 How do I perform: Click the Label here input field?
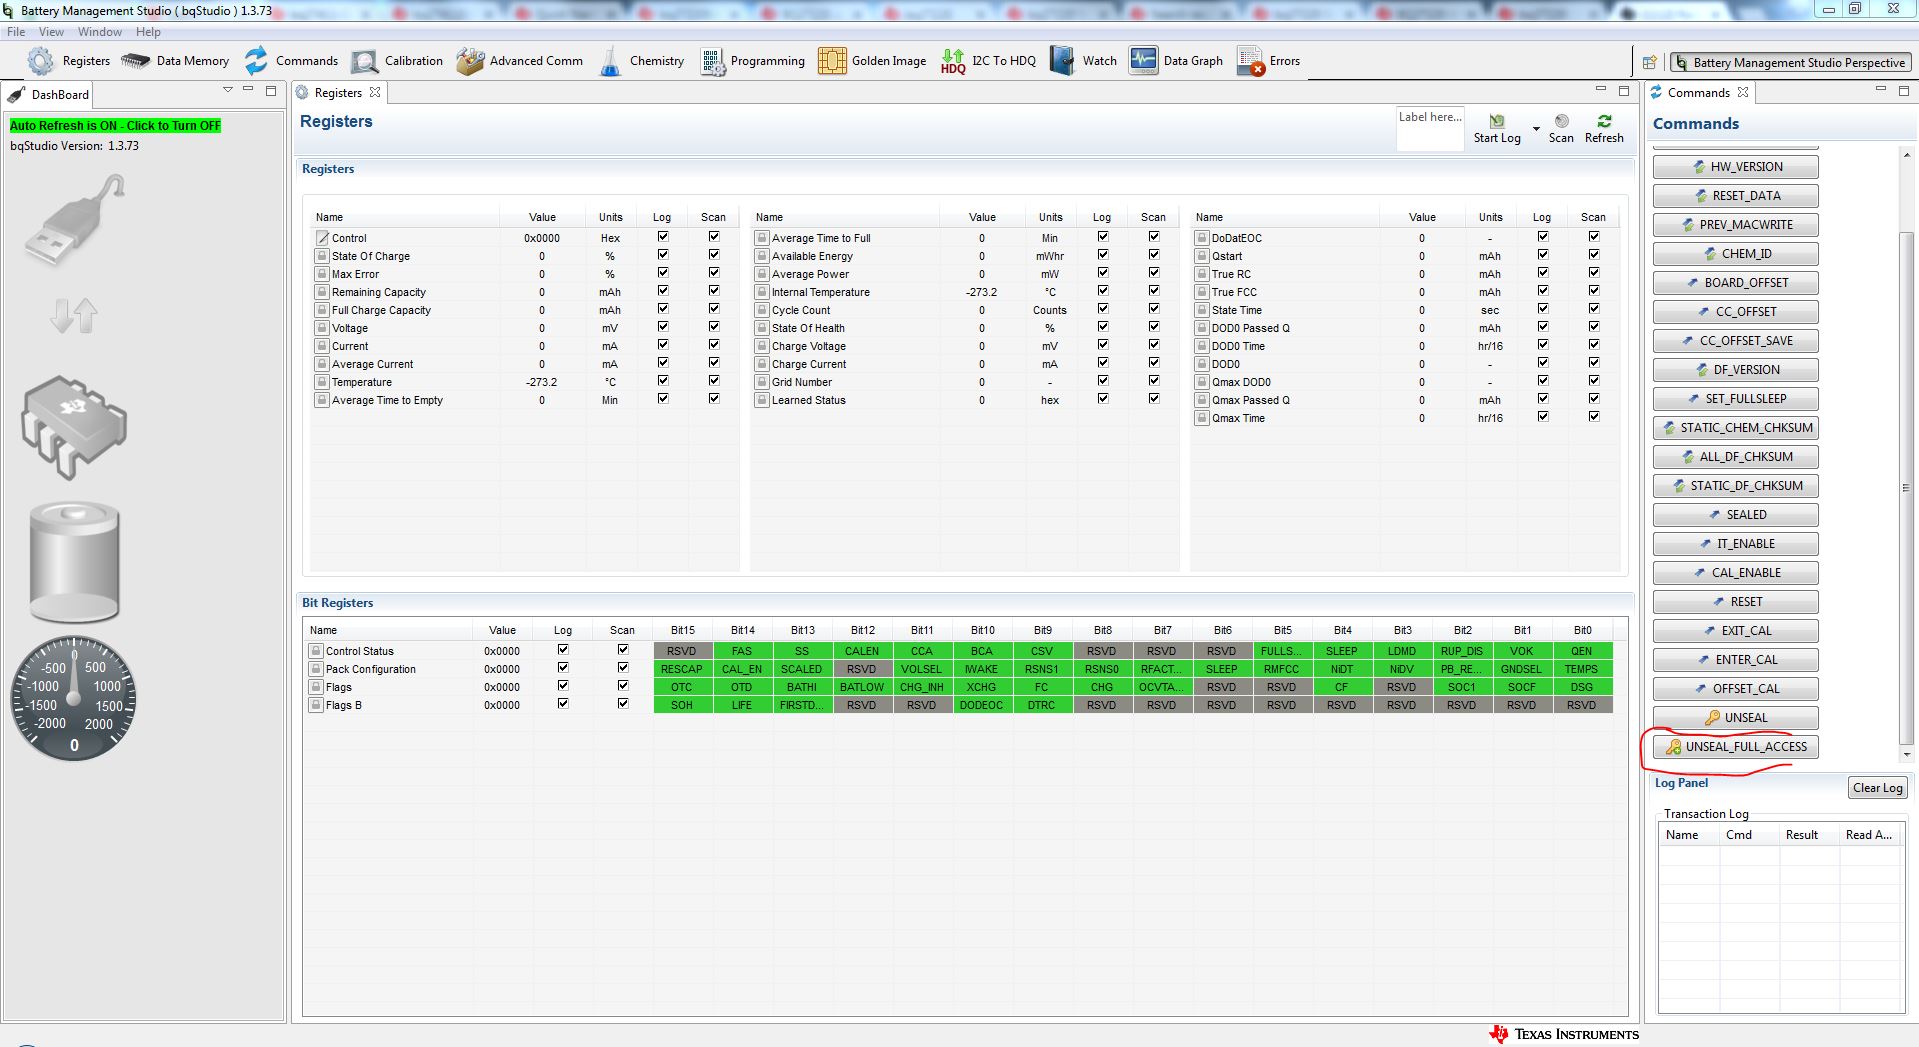[1430, 129]
